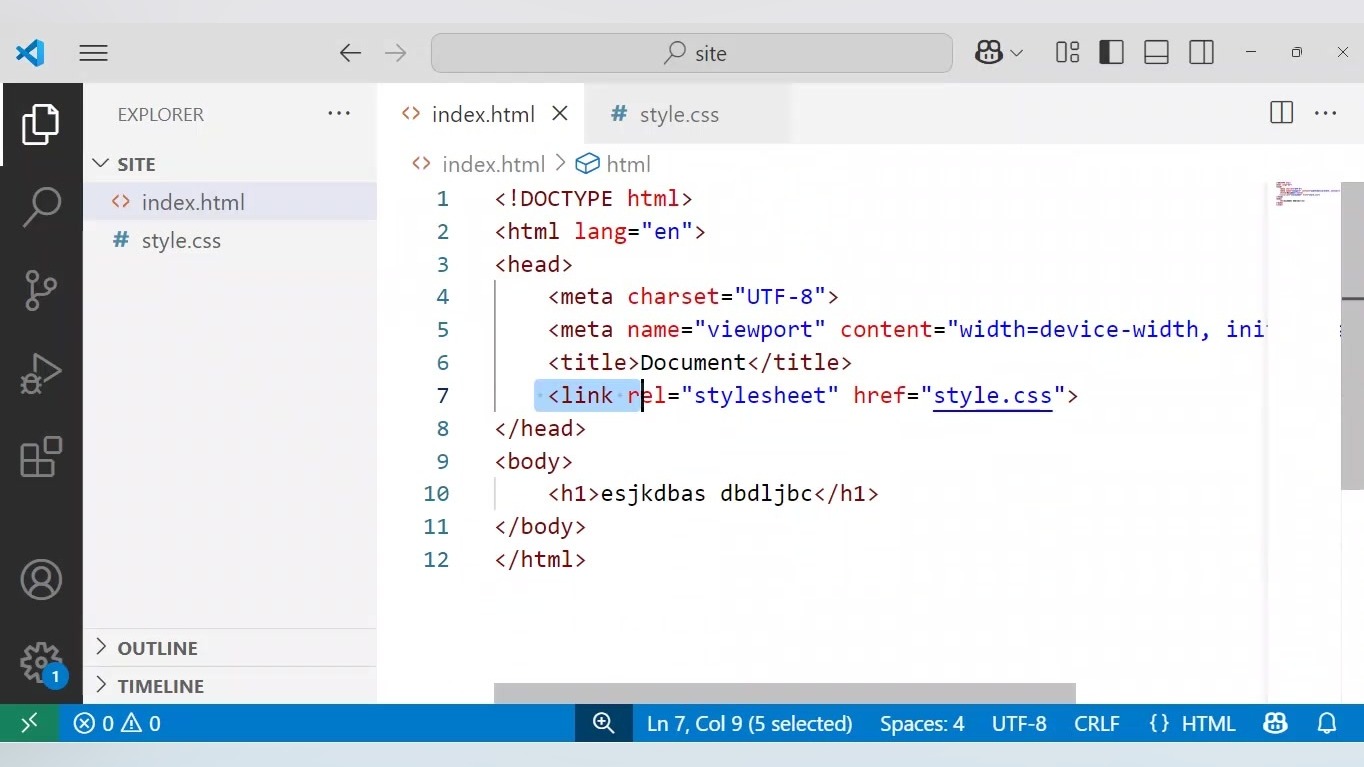
Task: Open the Extensions view
Action: point(41,457)
